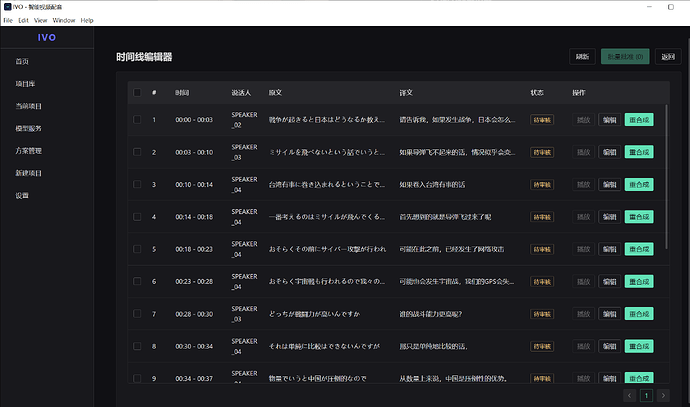
Task: Check the box for row 3
Action: point(137,184)
